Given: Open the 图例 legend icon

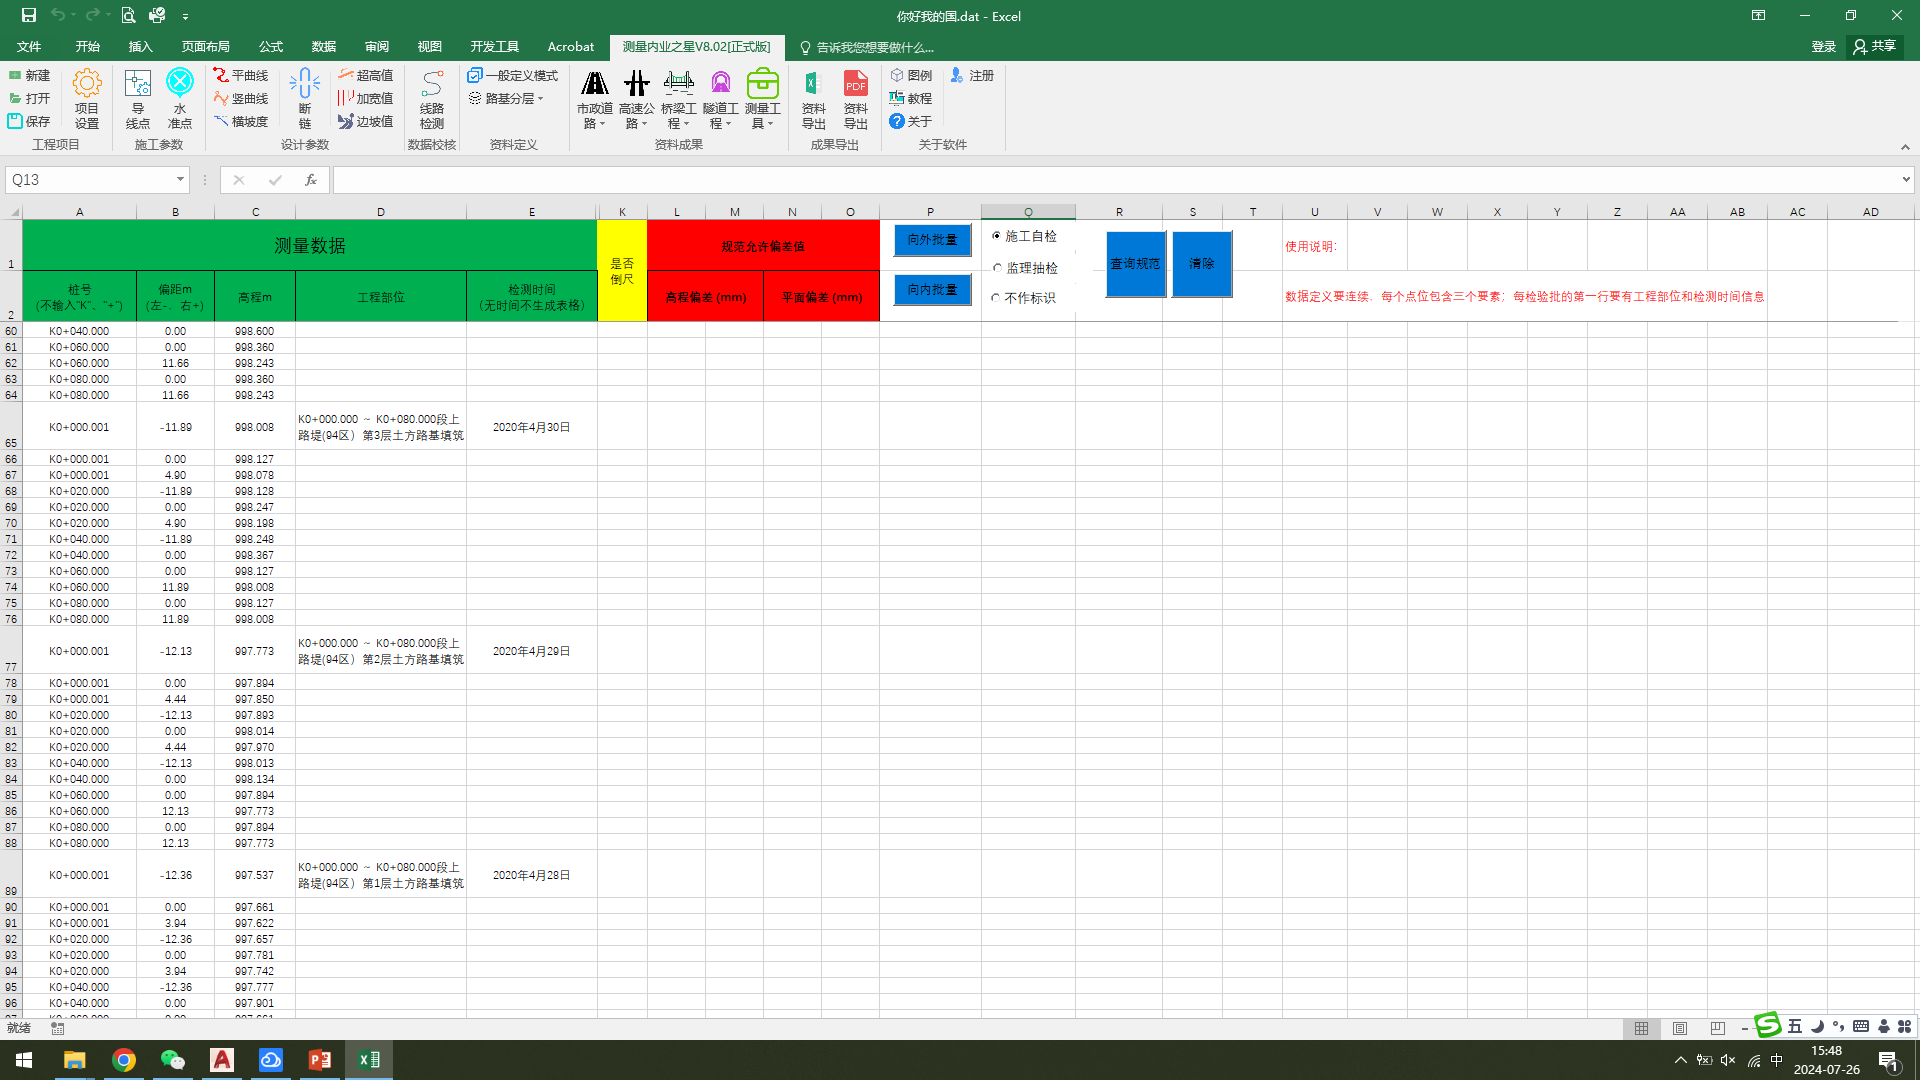Looking at the screenshot, I should 911,74.
